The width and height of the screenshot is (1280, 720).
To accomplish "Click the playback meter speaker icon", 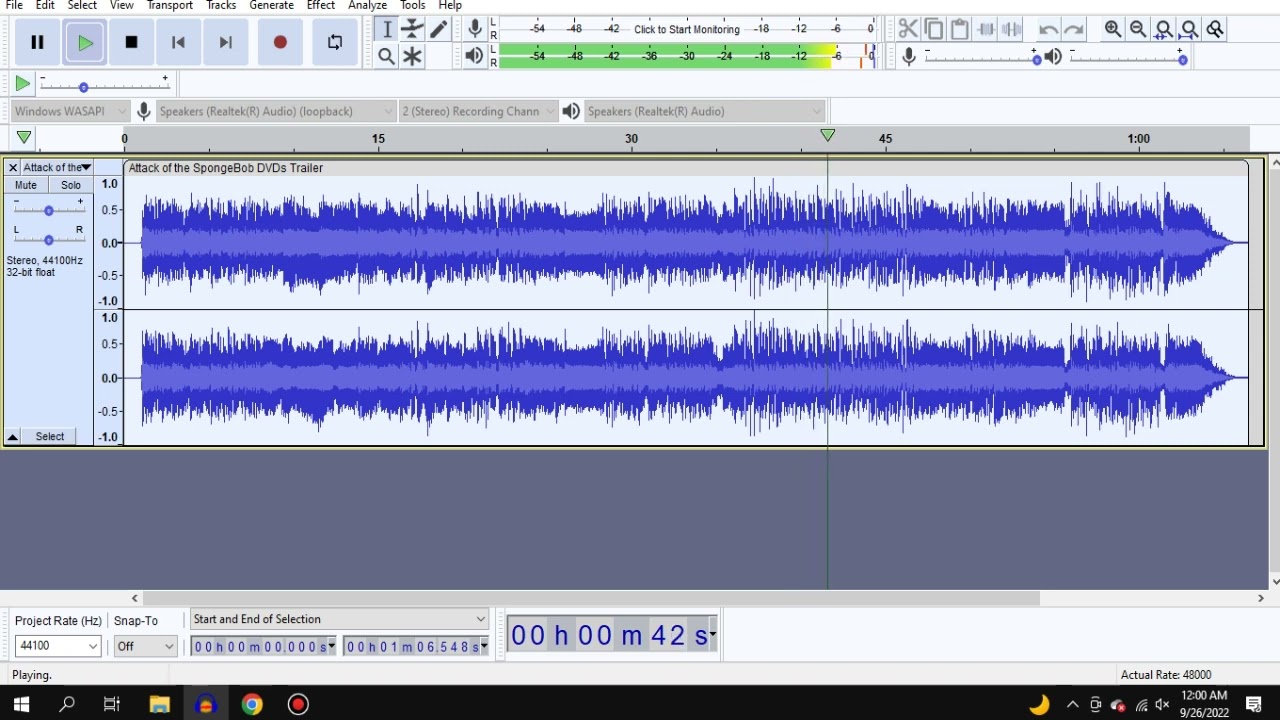I will (x=475, y=56).
